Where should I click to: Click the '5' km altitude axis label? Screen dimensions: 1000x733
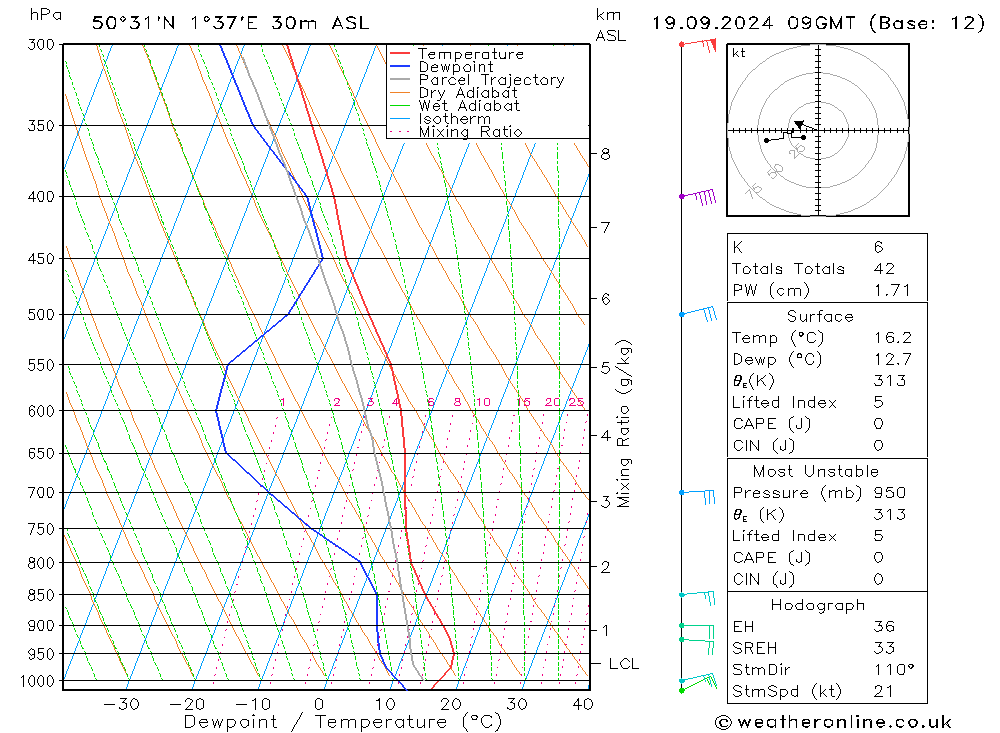pos(605,367)
